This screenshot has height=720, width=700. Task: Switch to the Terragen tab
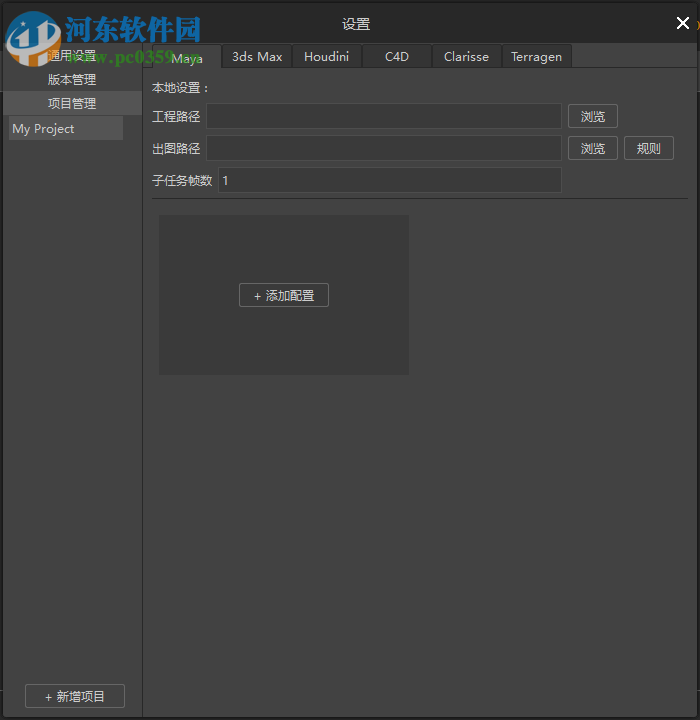click(536, 56)
